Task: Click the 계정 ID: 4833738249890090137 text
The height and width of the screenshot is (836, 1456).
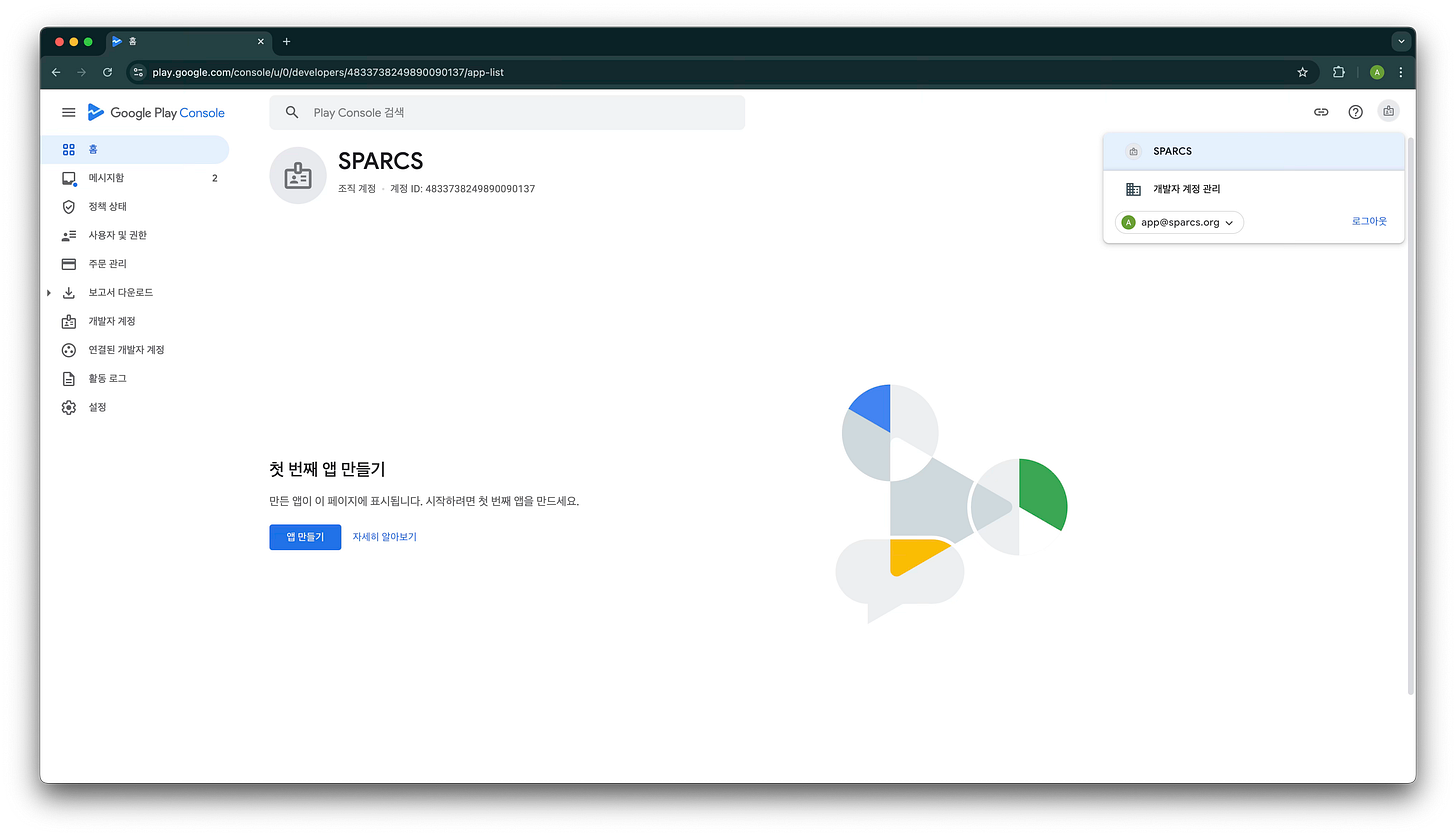Action: pos(462,189)
